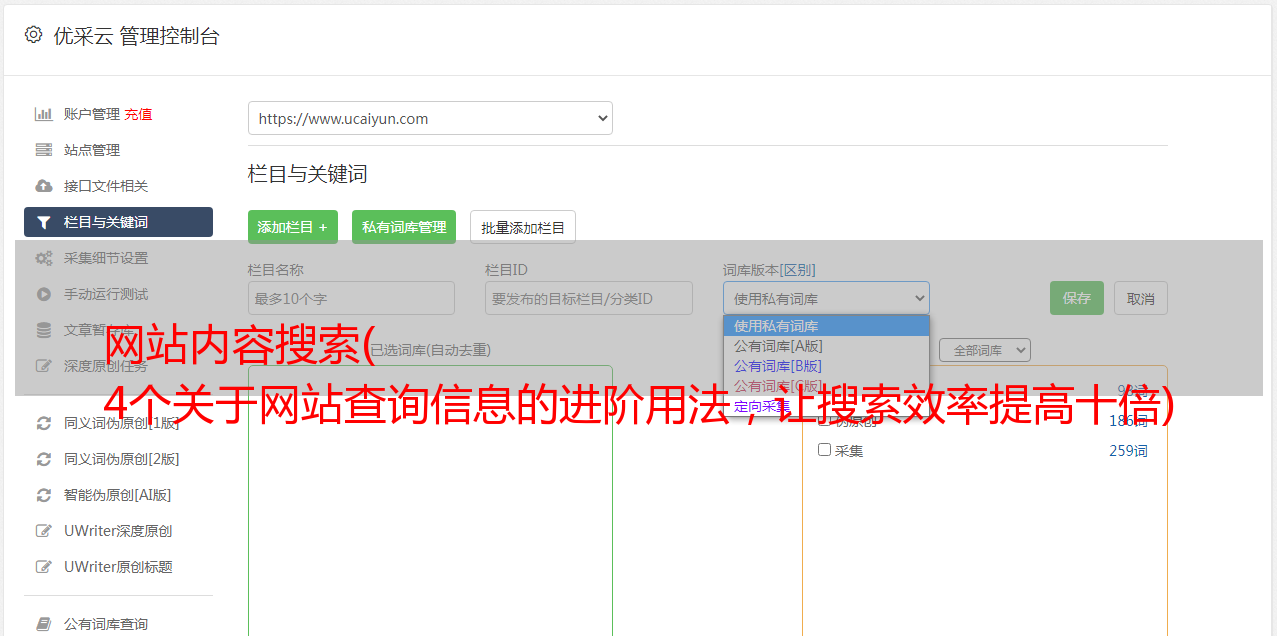
Task: Click the play icon of 手动运行测试
Action: coord(43,294)
